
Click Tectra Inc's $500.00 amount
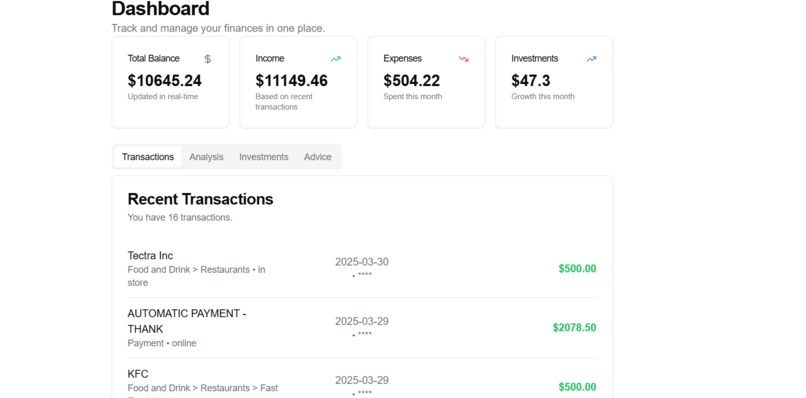click(578, 268)
